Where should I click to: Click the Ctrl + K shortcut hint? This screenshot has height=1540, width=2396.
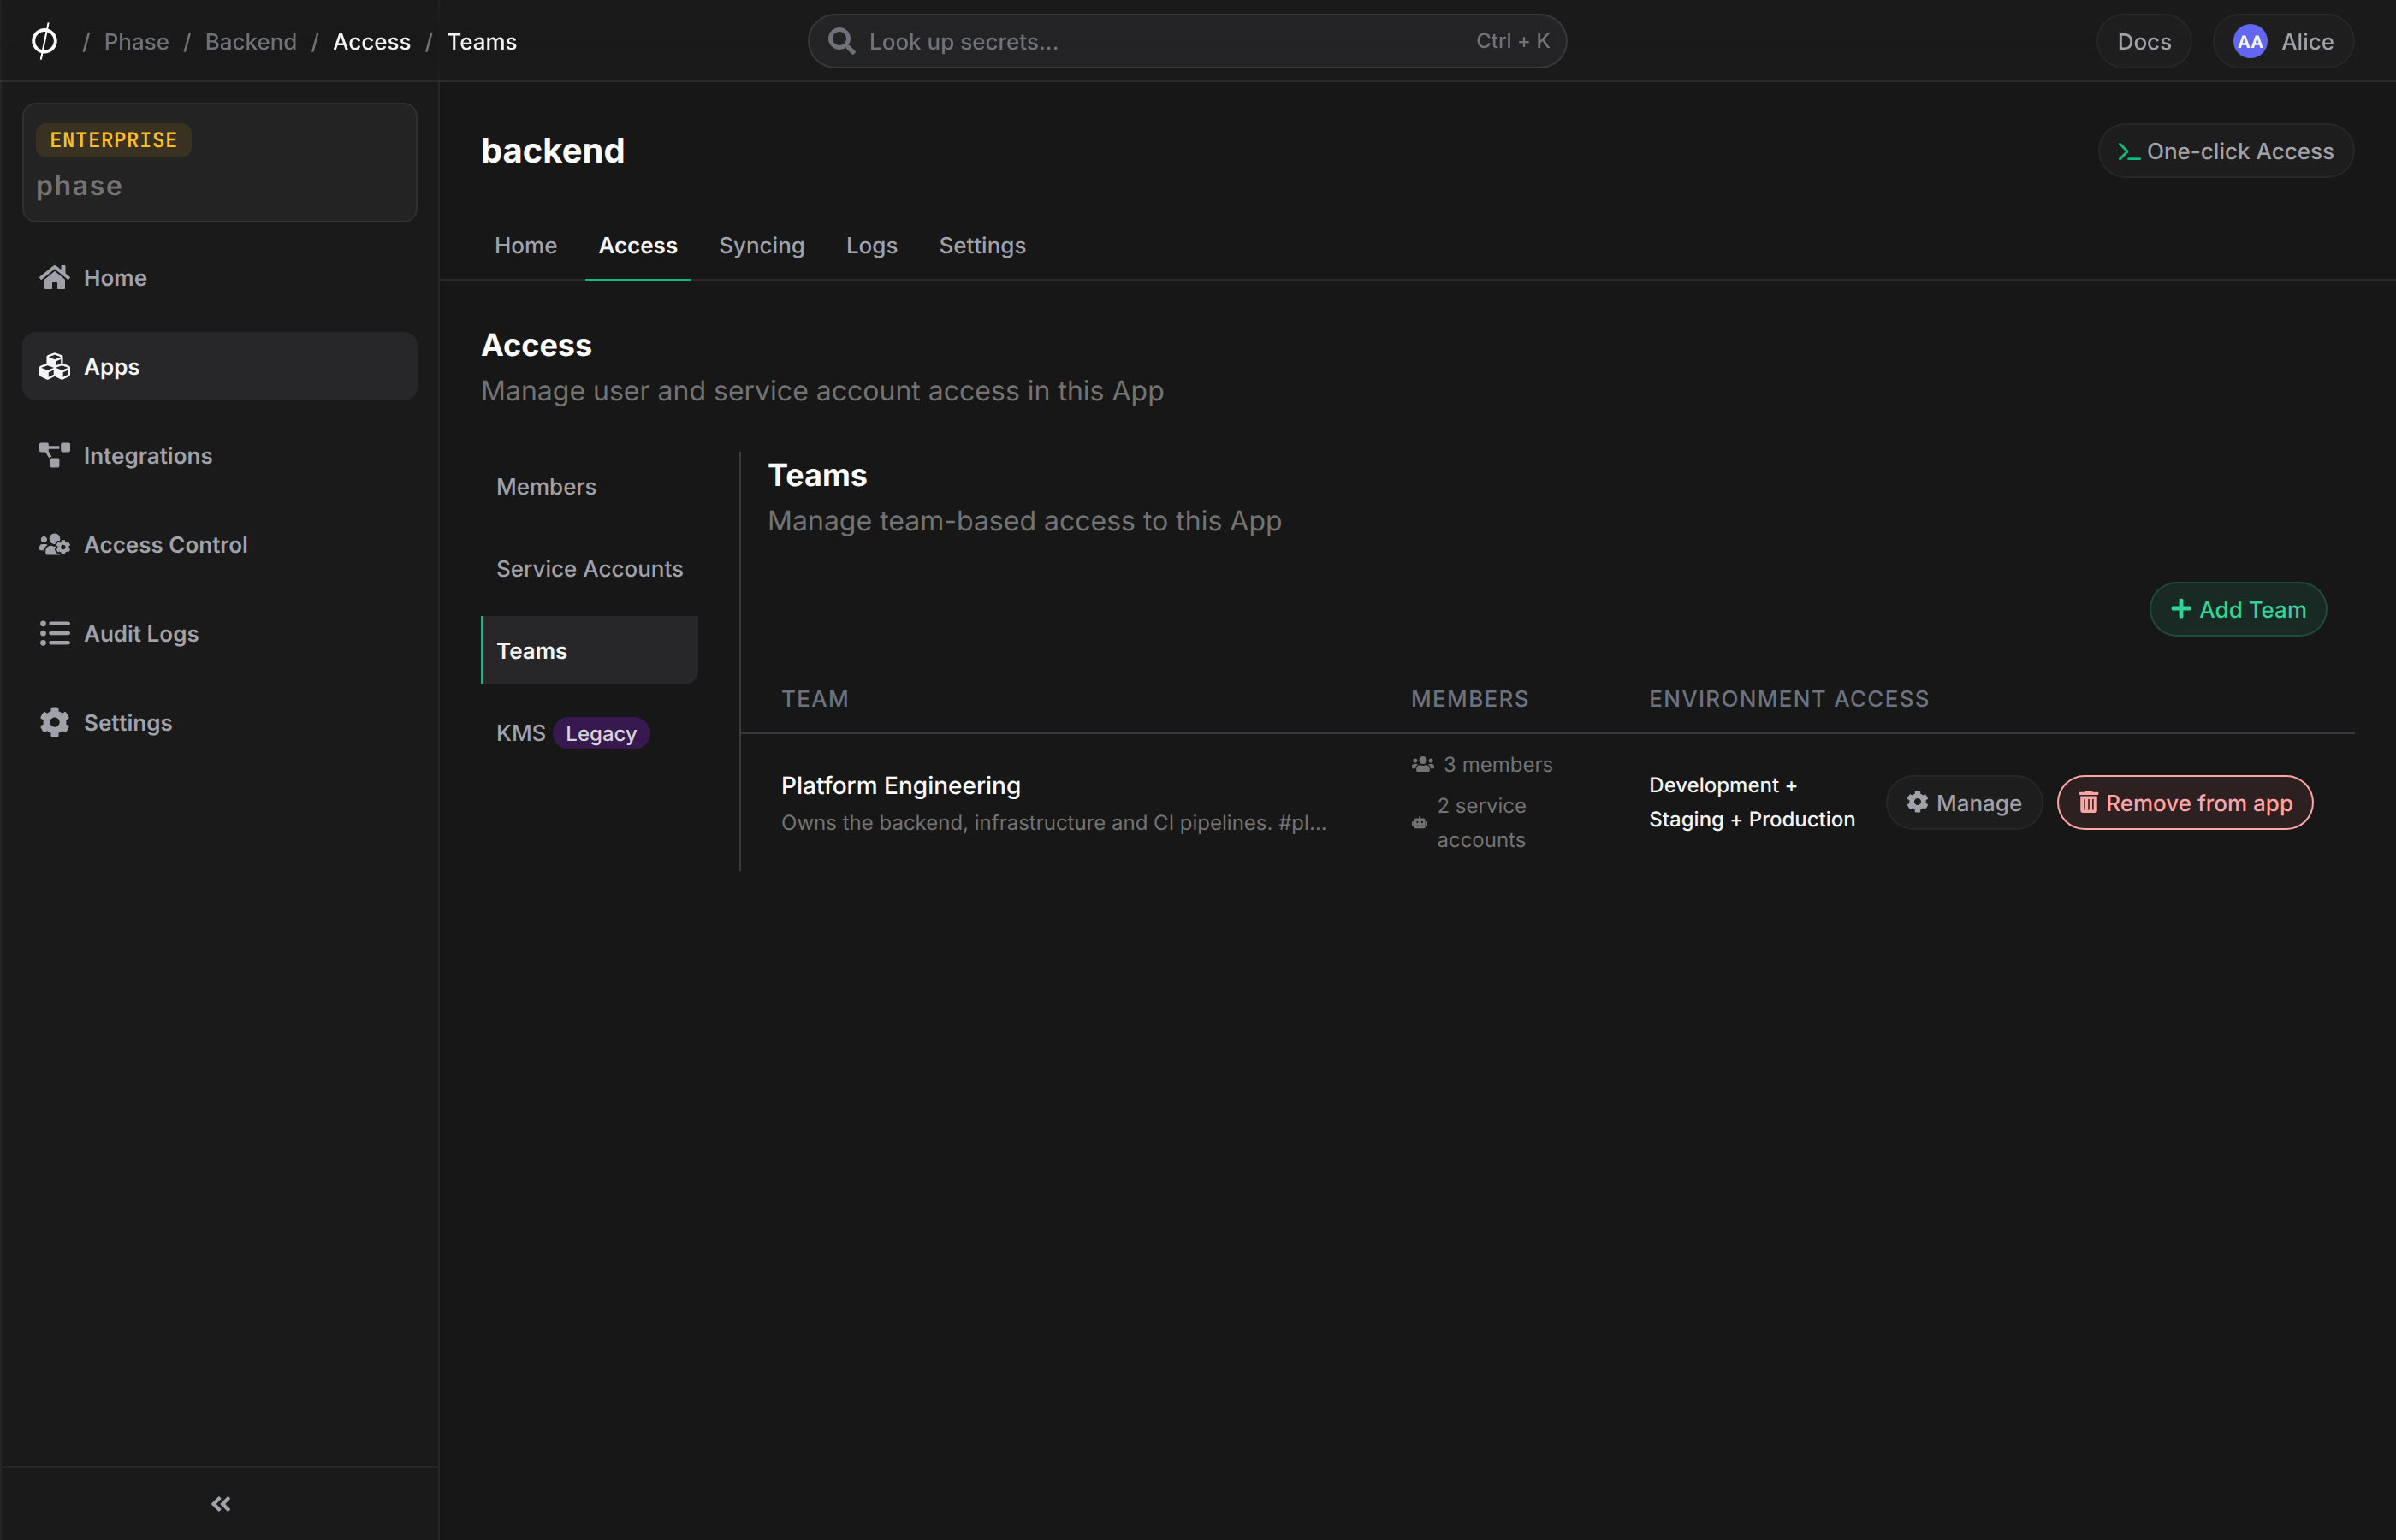pos(1513,41)
